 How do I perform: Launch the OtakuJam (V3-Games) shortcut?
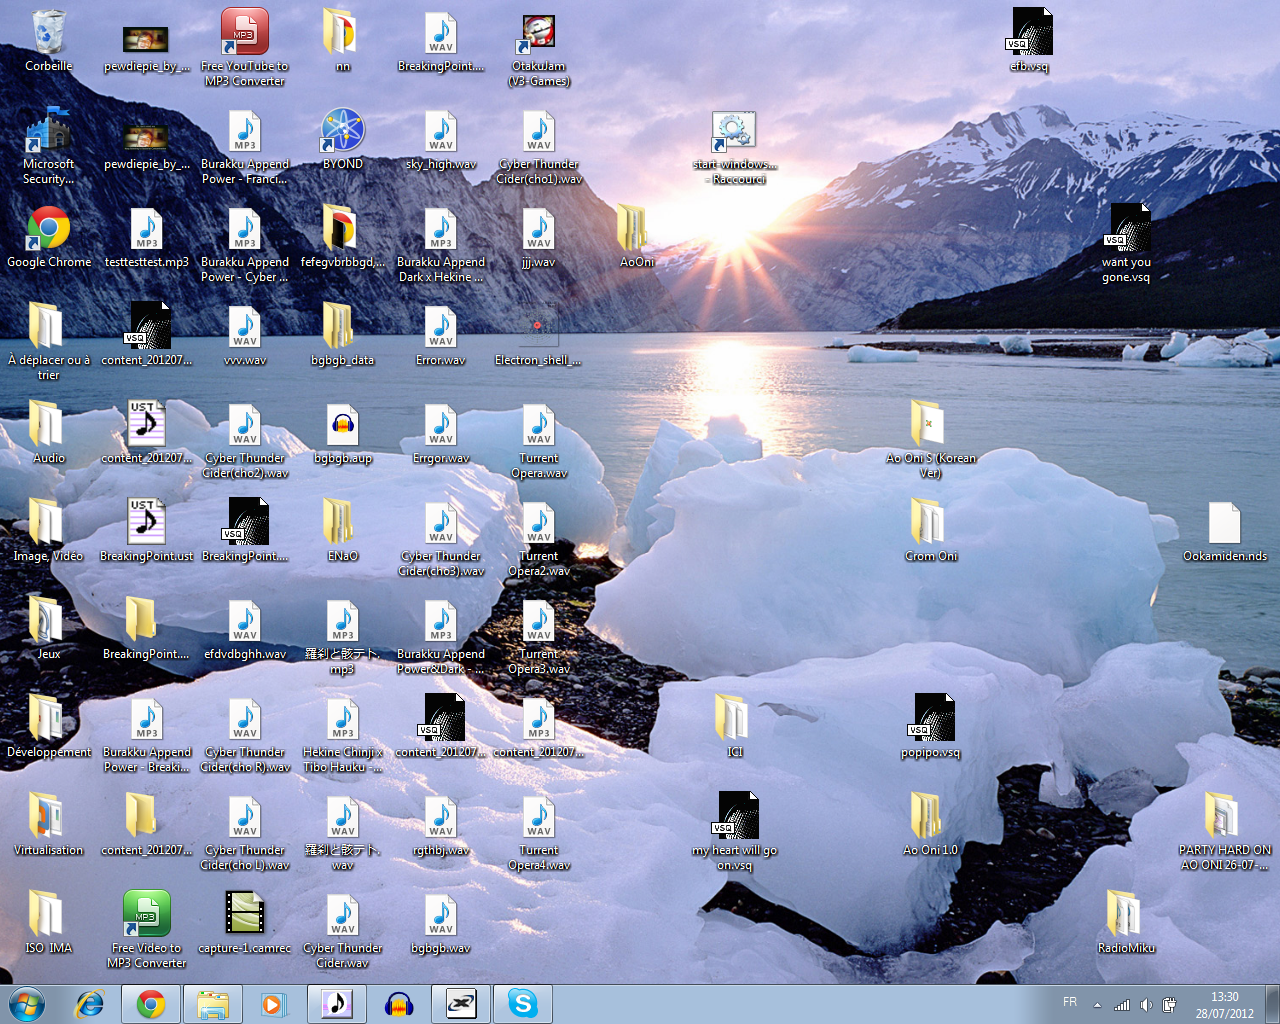(x=538, y=35)
